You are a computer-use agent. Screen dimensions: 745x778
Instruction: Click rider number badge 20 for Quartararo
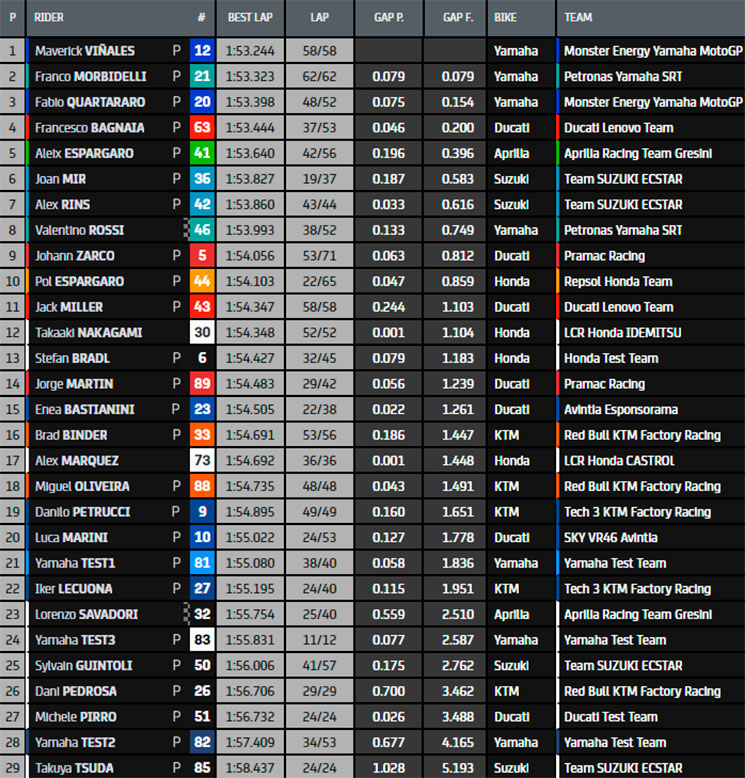(202, 102)
